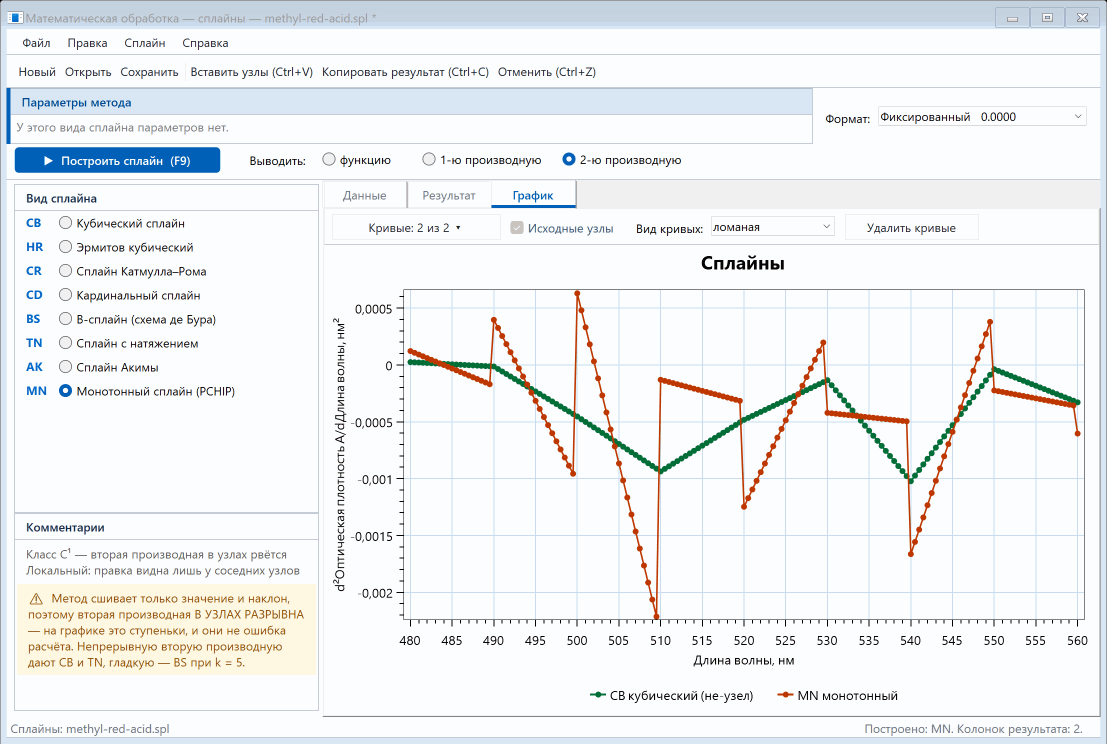Viewport: 1107px width, 744px height.
Task: Click Отменить (Ctrl+Z) in the toolbar
Action: click(546, 72)
